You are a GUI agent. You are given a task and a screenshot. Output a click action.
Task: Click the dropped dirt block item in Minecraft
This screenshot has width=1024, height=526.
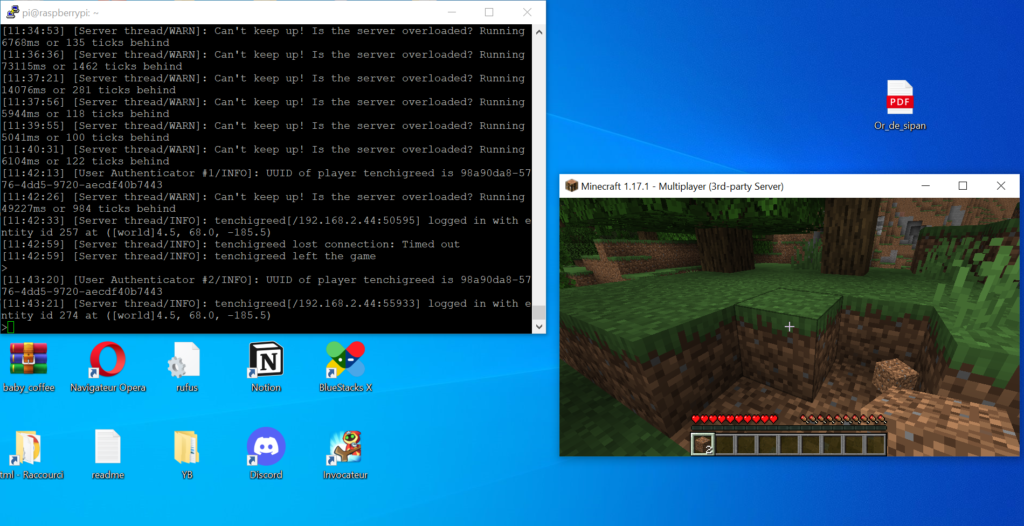(x=896, y=376)
